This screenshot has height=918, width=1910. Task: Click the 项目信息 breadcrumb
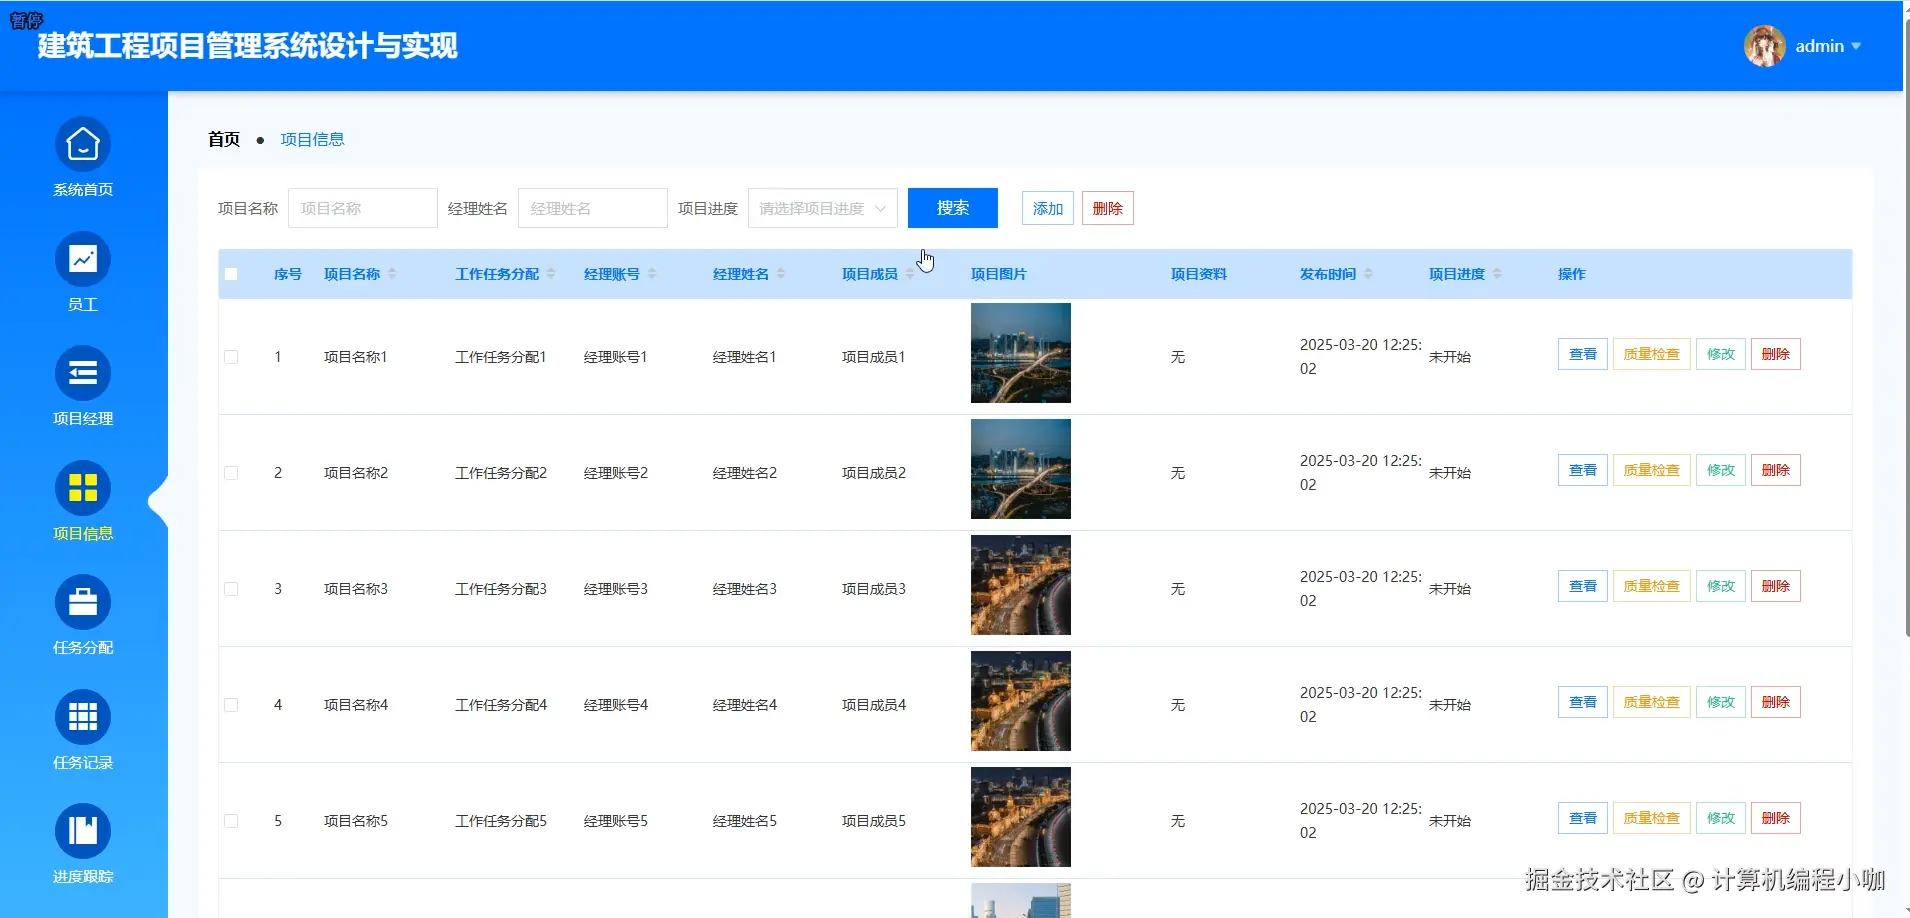[312, 139]
